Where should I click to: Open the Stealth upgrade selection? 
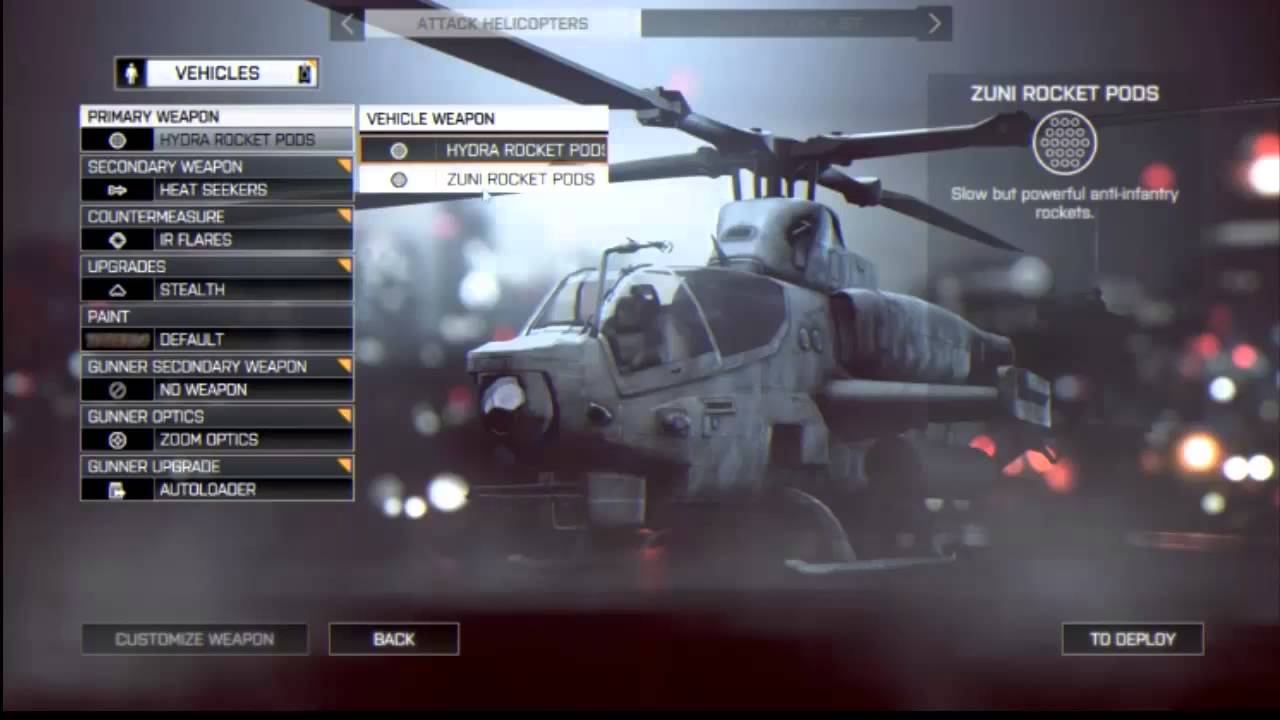(217, 290)
